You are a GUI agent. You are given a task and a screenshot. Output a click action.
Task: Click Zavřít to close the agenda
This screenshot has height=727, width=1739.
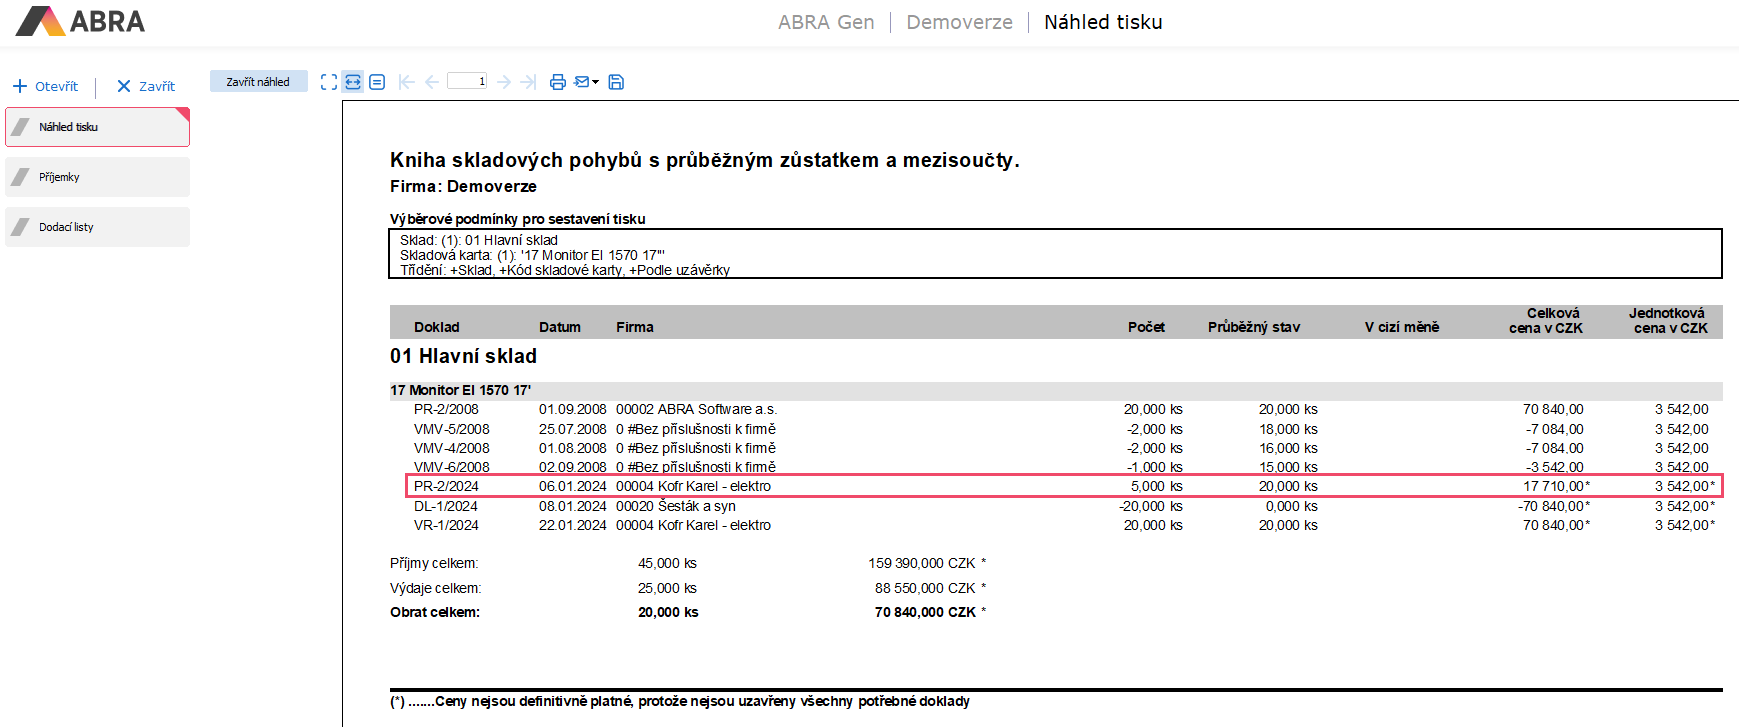[146, 86]
